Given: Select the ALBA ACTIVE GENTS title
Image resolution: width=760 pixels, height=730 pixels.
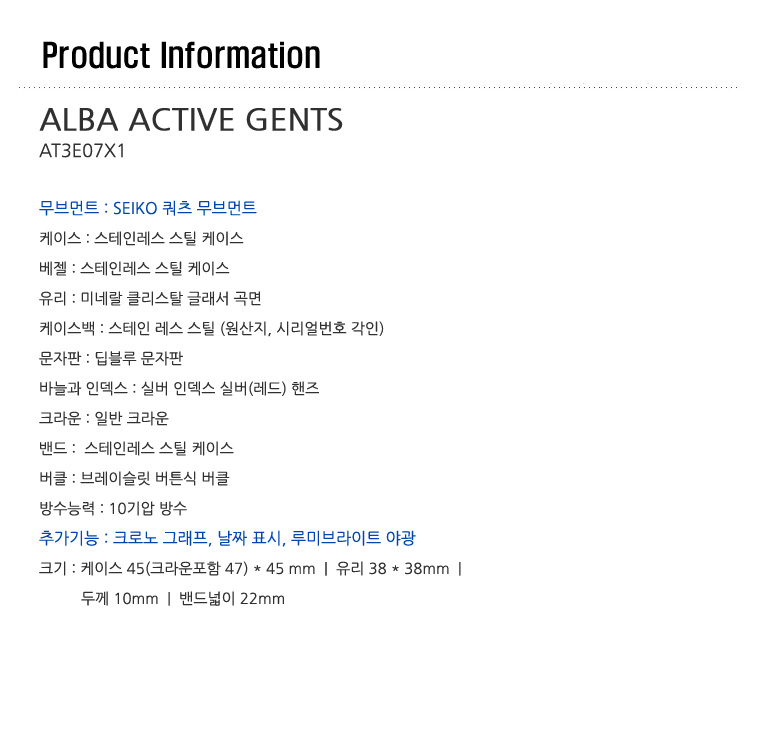Looking at the screenshot, I should (191, 120).
